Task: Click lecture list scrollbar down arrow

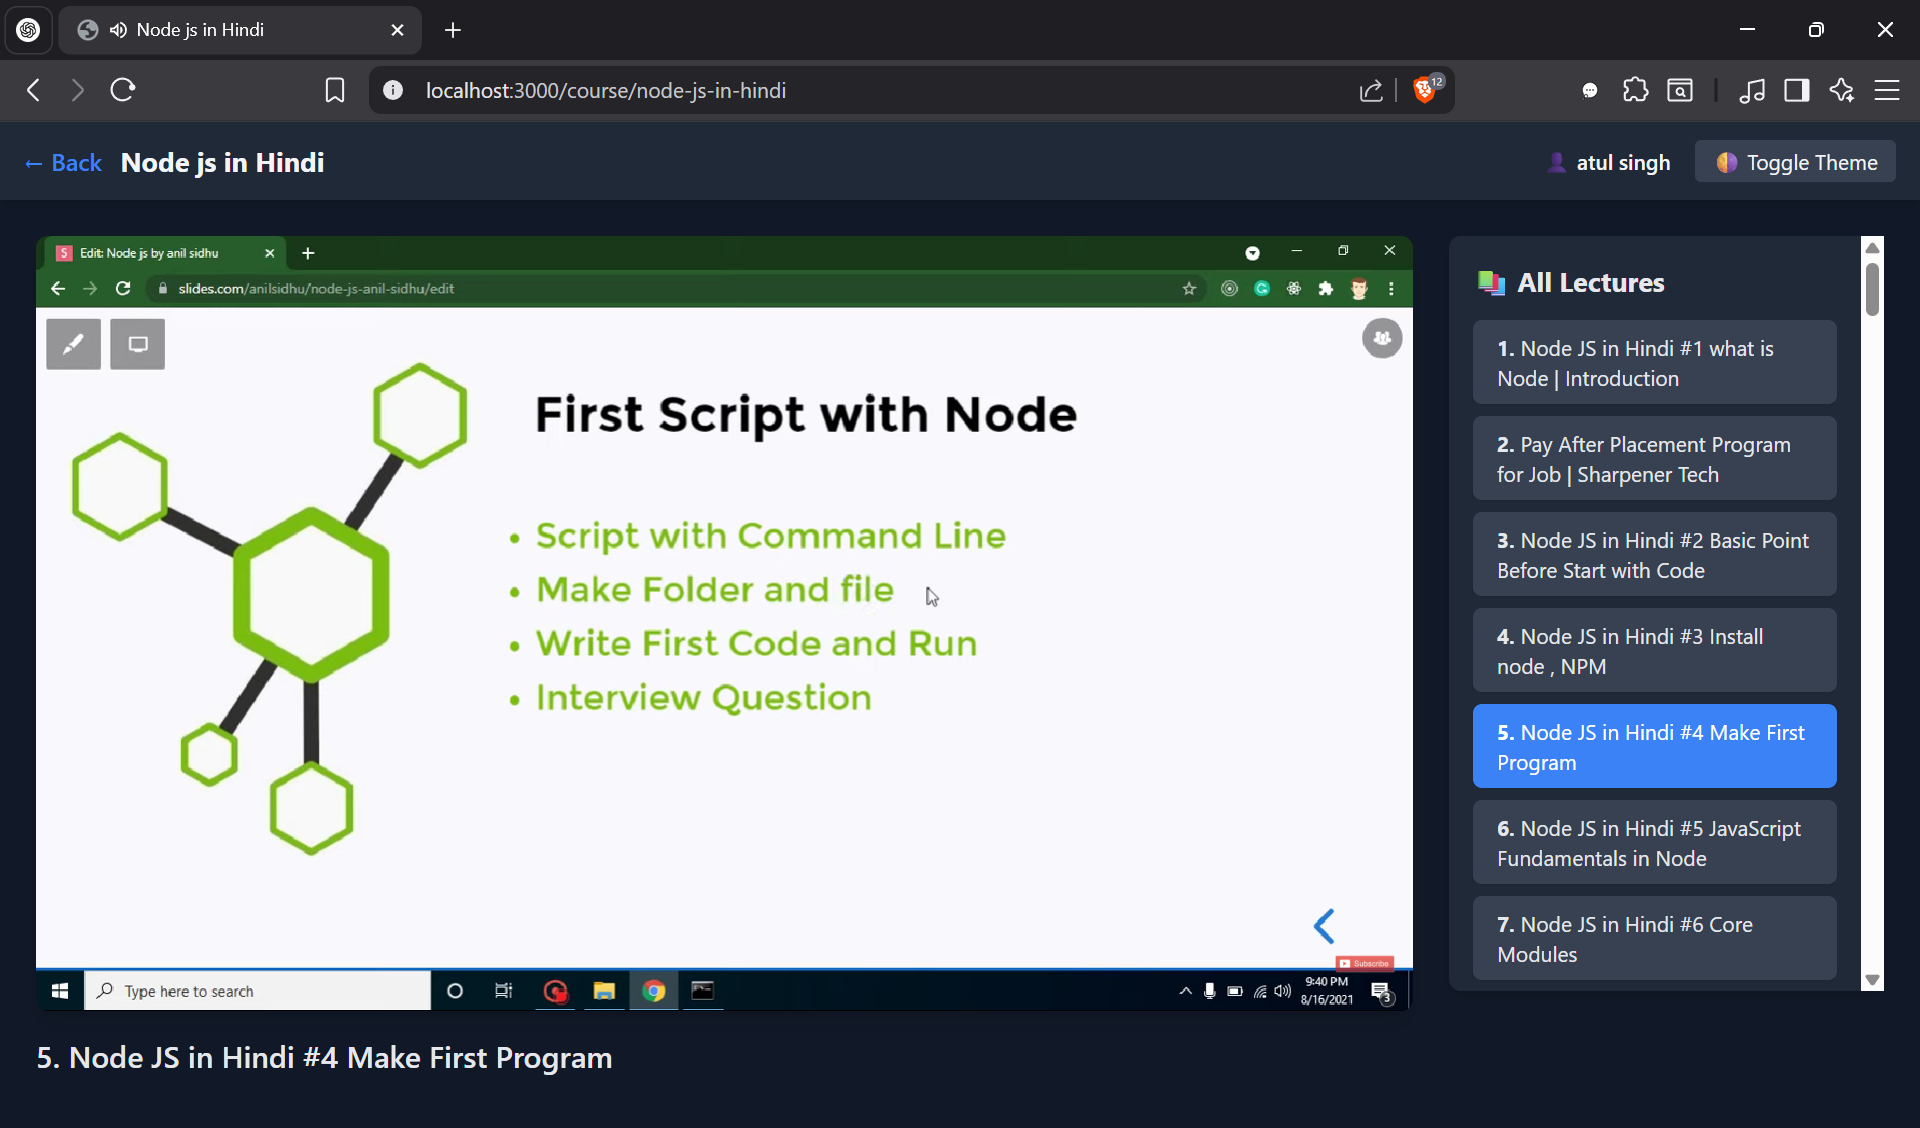Action: click(x=1873, y=980)
